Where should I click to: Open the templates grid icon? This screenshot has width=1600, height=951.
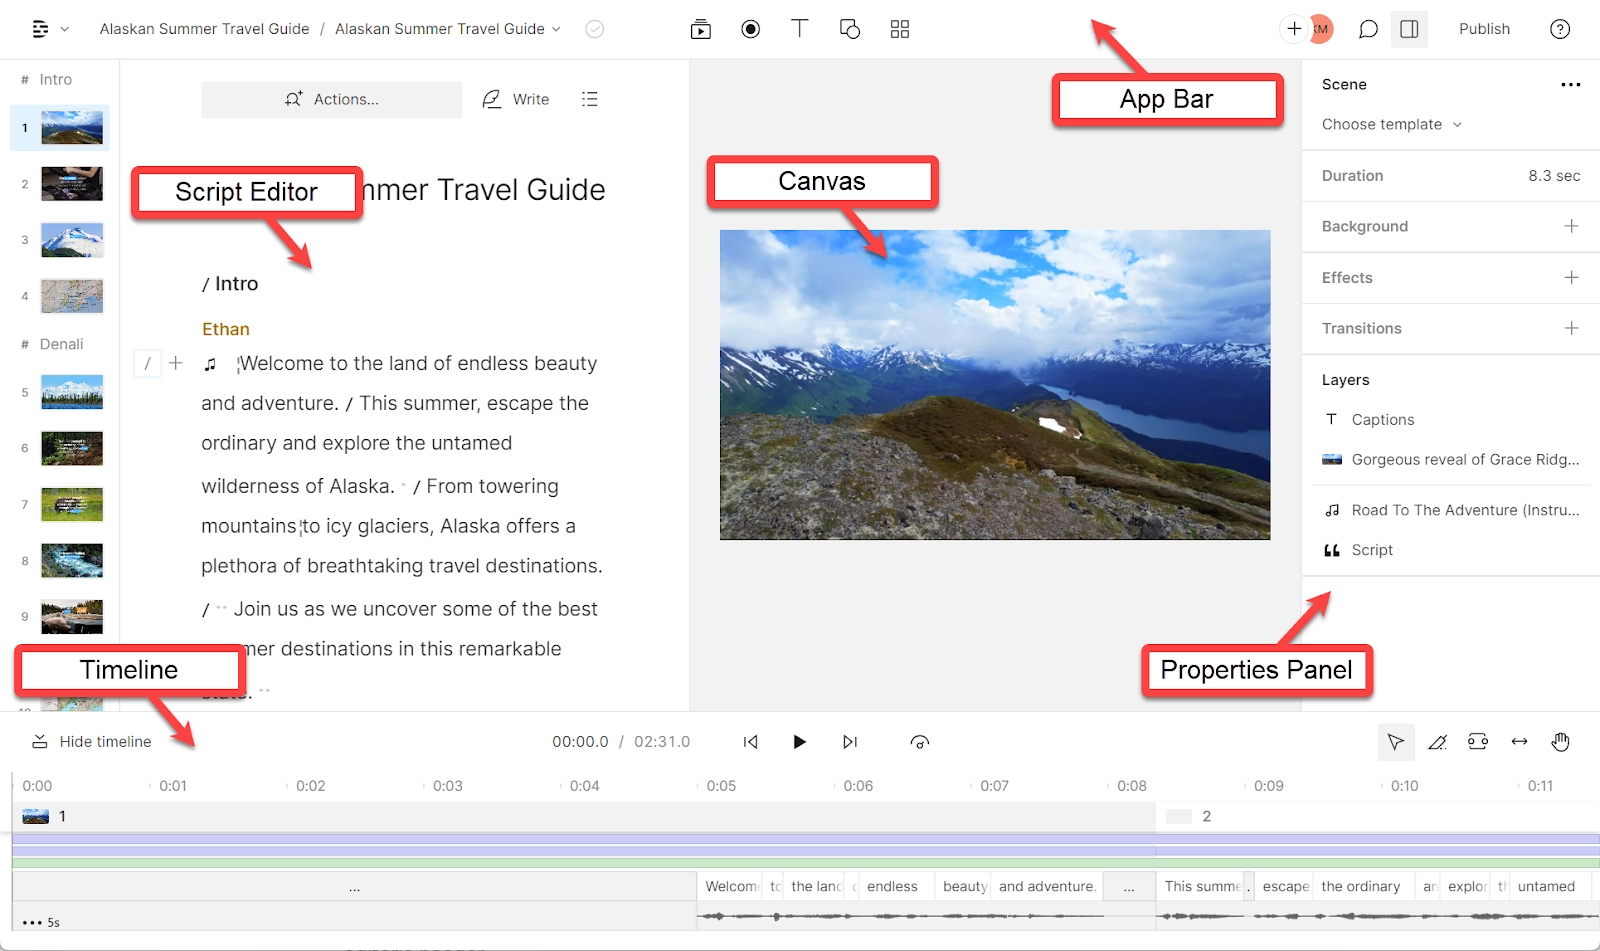(x=899, y=29)
